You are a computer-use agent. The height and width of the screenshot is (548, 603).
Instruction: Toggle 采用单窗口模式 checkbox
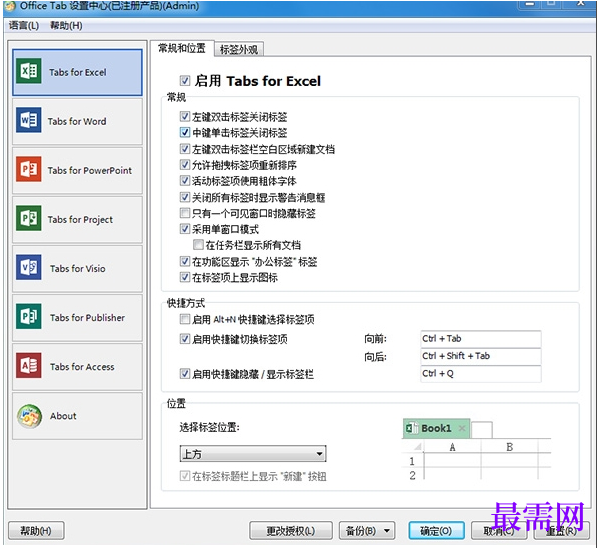point(185,229)
